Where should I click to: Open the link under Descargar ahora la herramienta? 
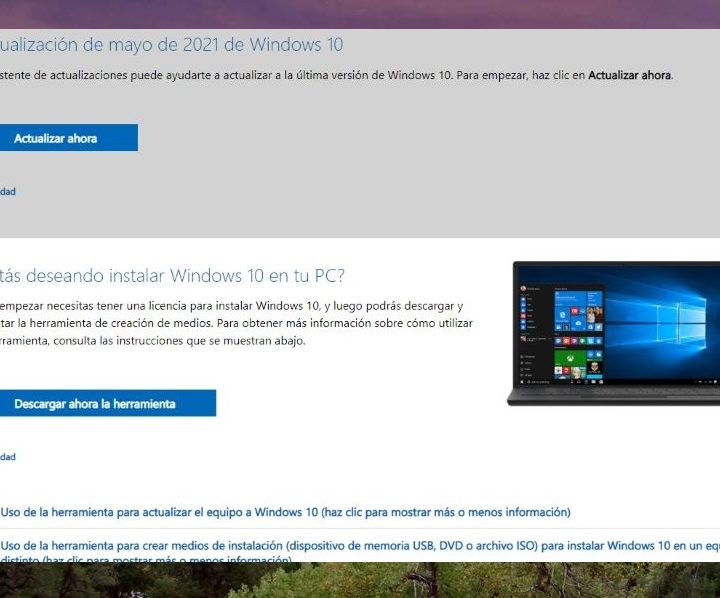8,457
